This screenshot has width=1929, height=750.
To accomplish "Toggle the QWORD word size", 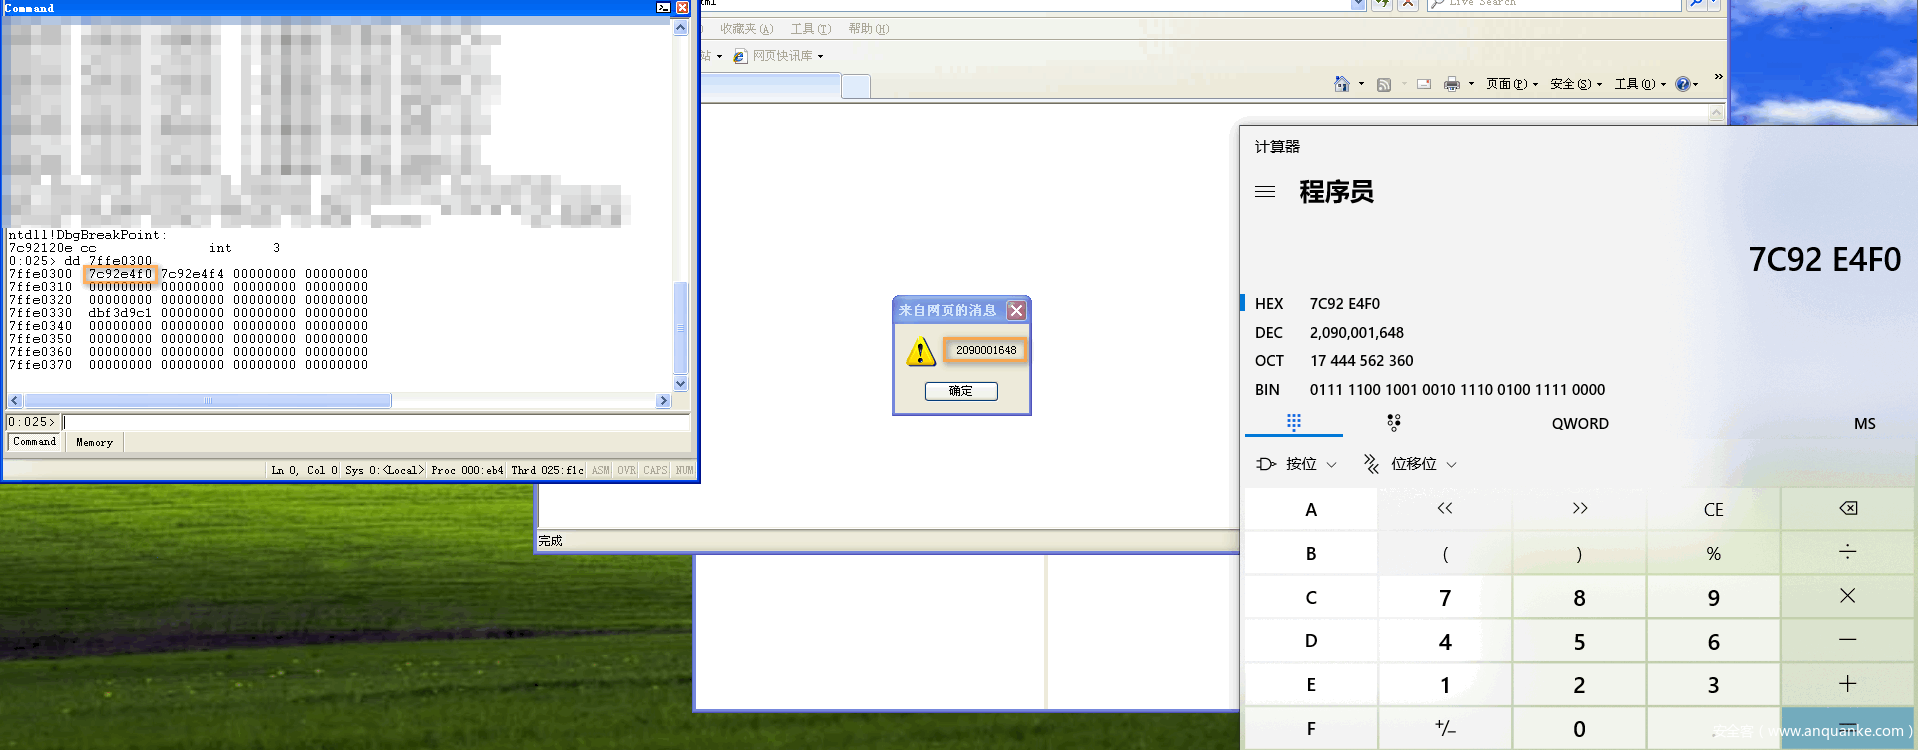I will pyautogui.click(x=1580, y=423).
